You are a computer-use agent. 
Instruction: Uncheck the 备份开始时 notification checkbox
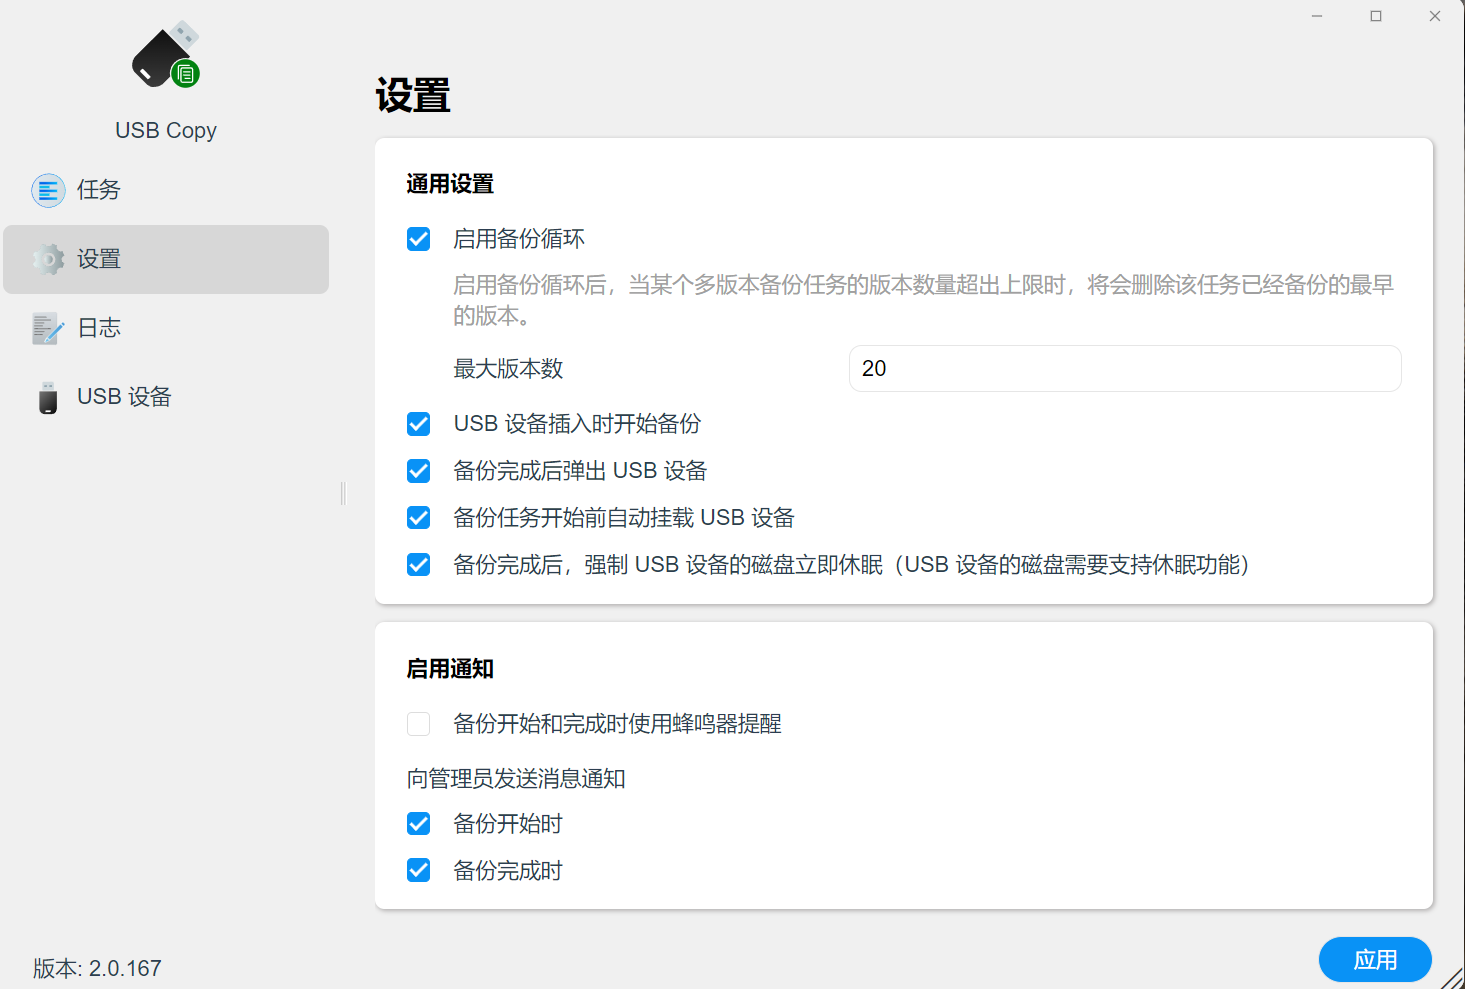point(419,824)
